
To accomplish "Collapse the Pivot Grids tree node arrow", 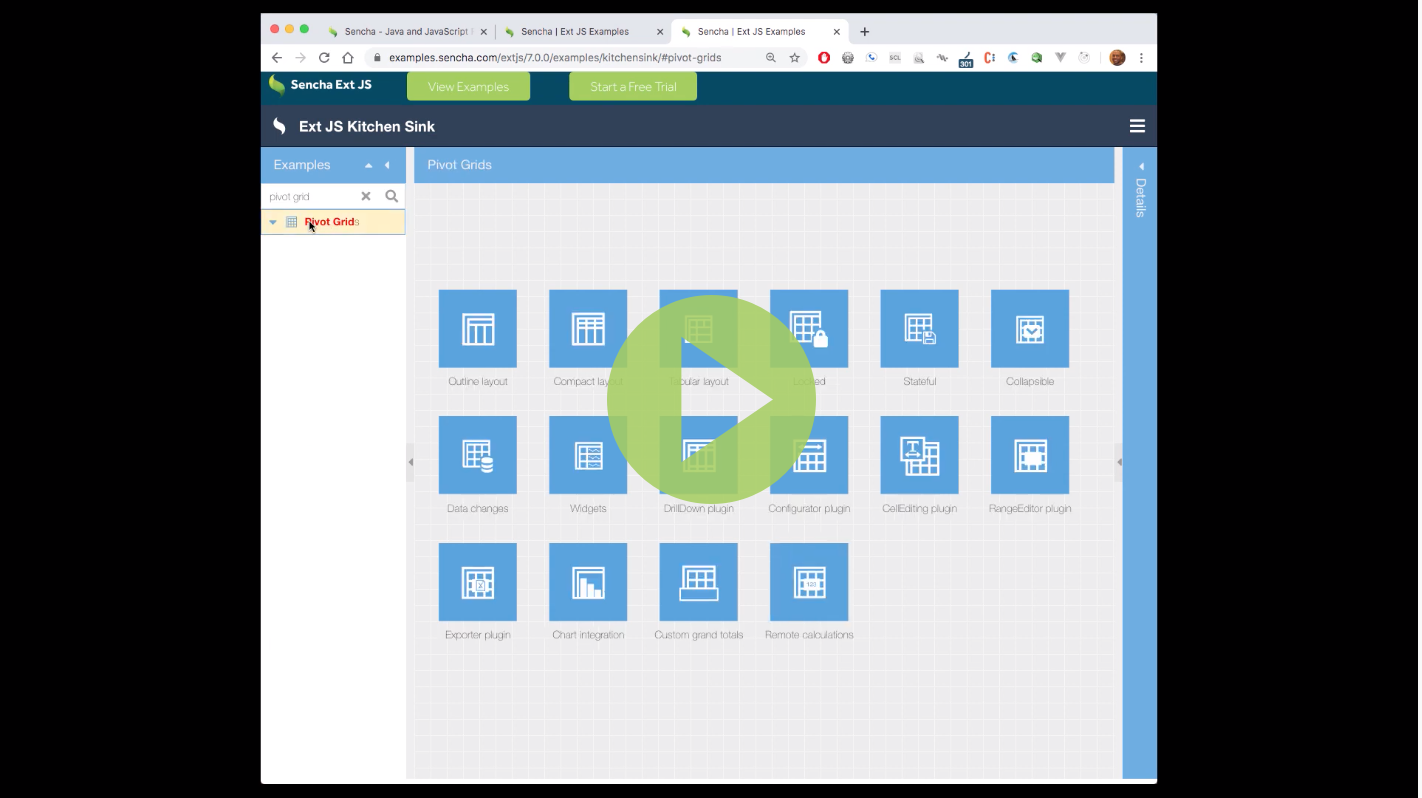I will point(273,222).
